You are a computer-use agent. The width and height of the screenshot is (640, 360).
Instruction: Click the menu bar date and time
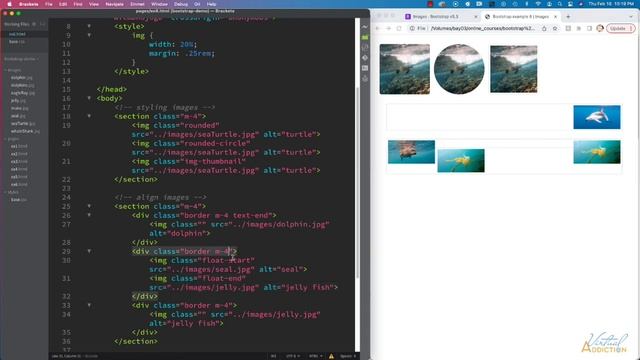pyautogui.click(x=611, y=4)
